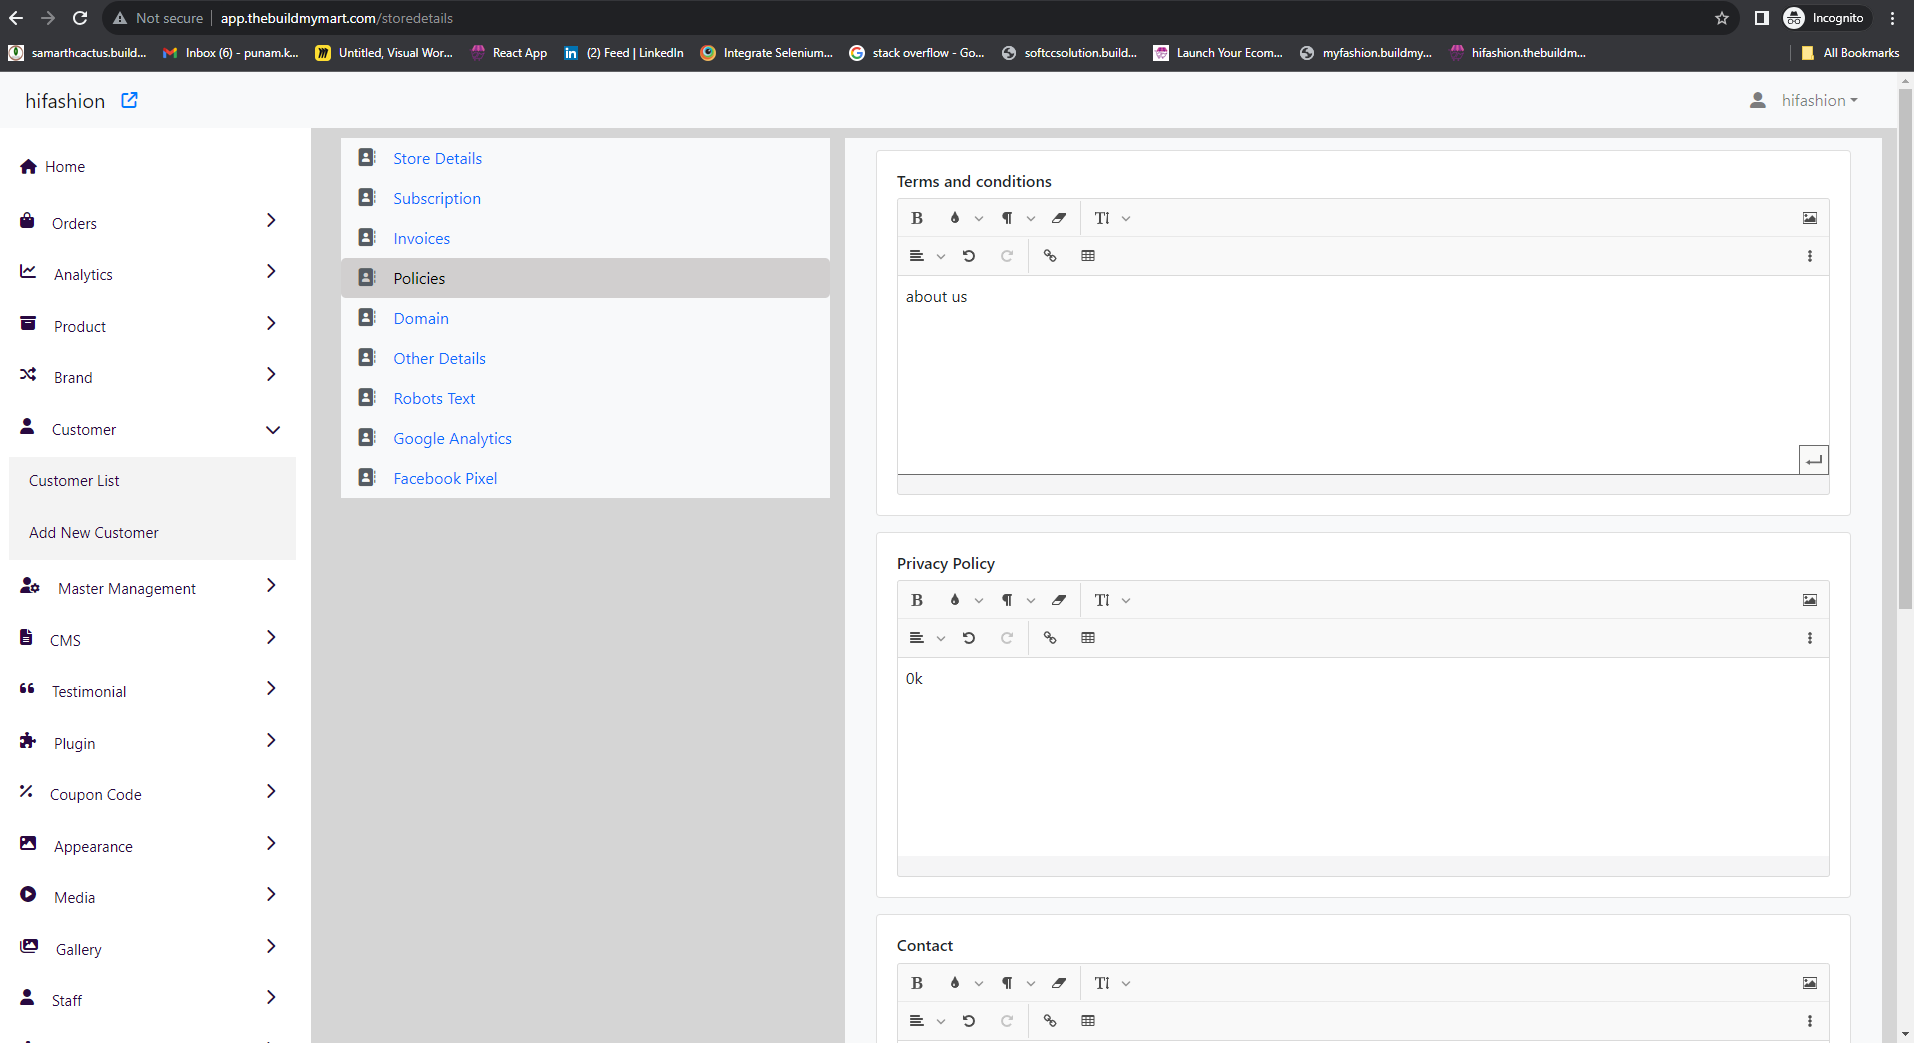Open the Domain section

pos(421,318)
